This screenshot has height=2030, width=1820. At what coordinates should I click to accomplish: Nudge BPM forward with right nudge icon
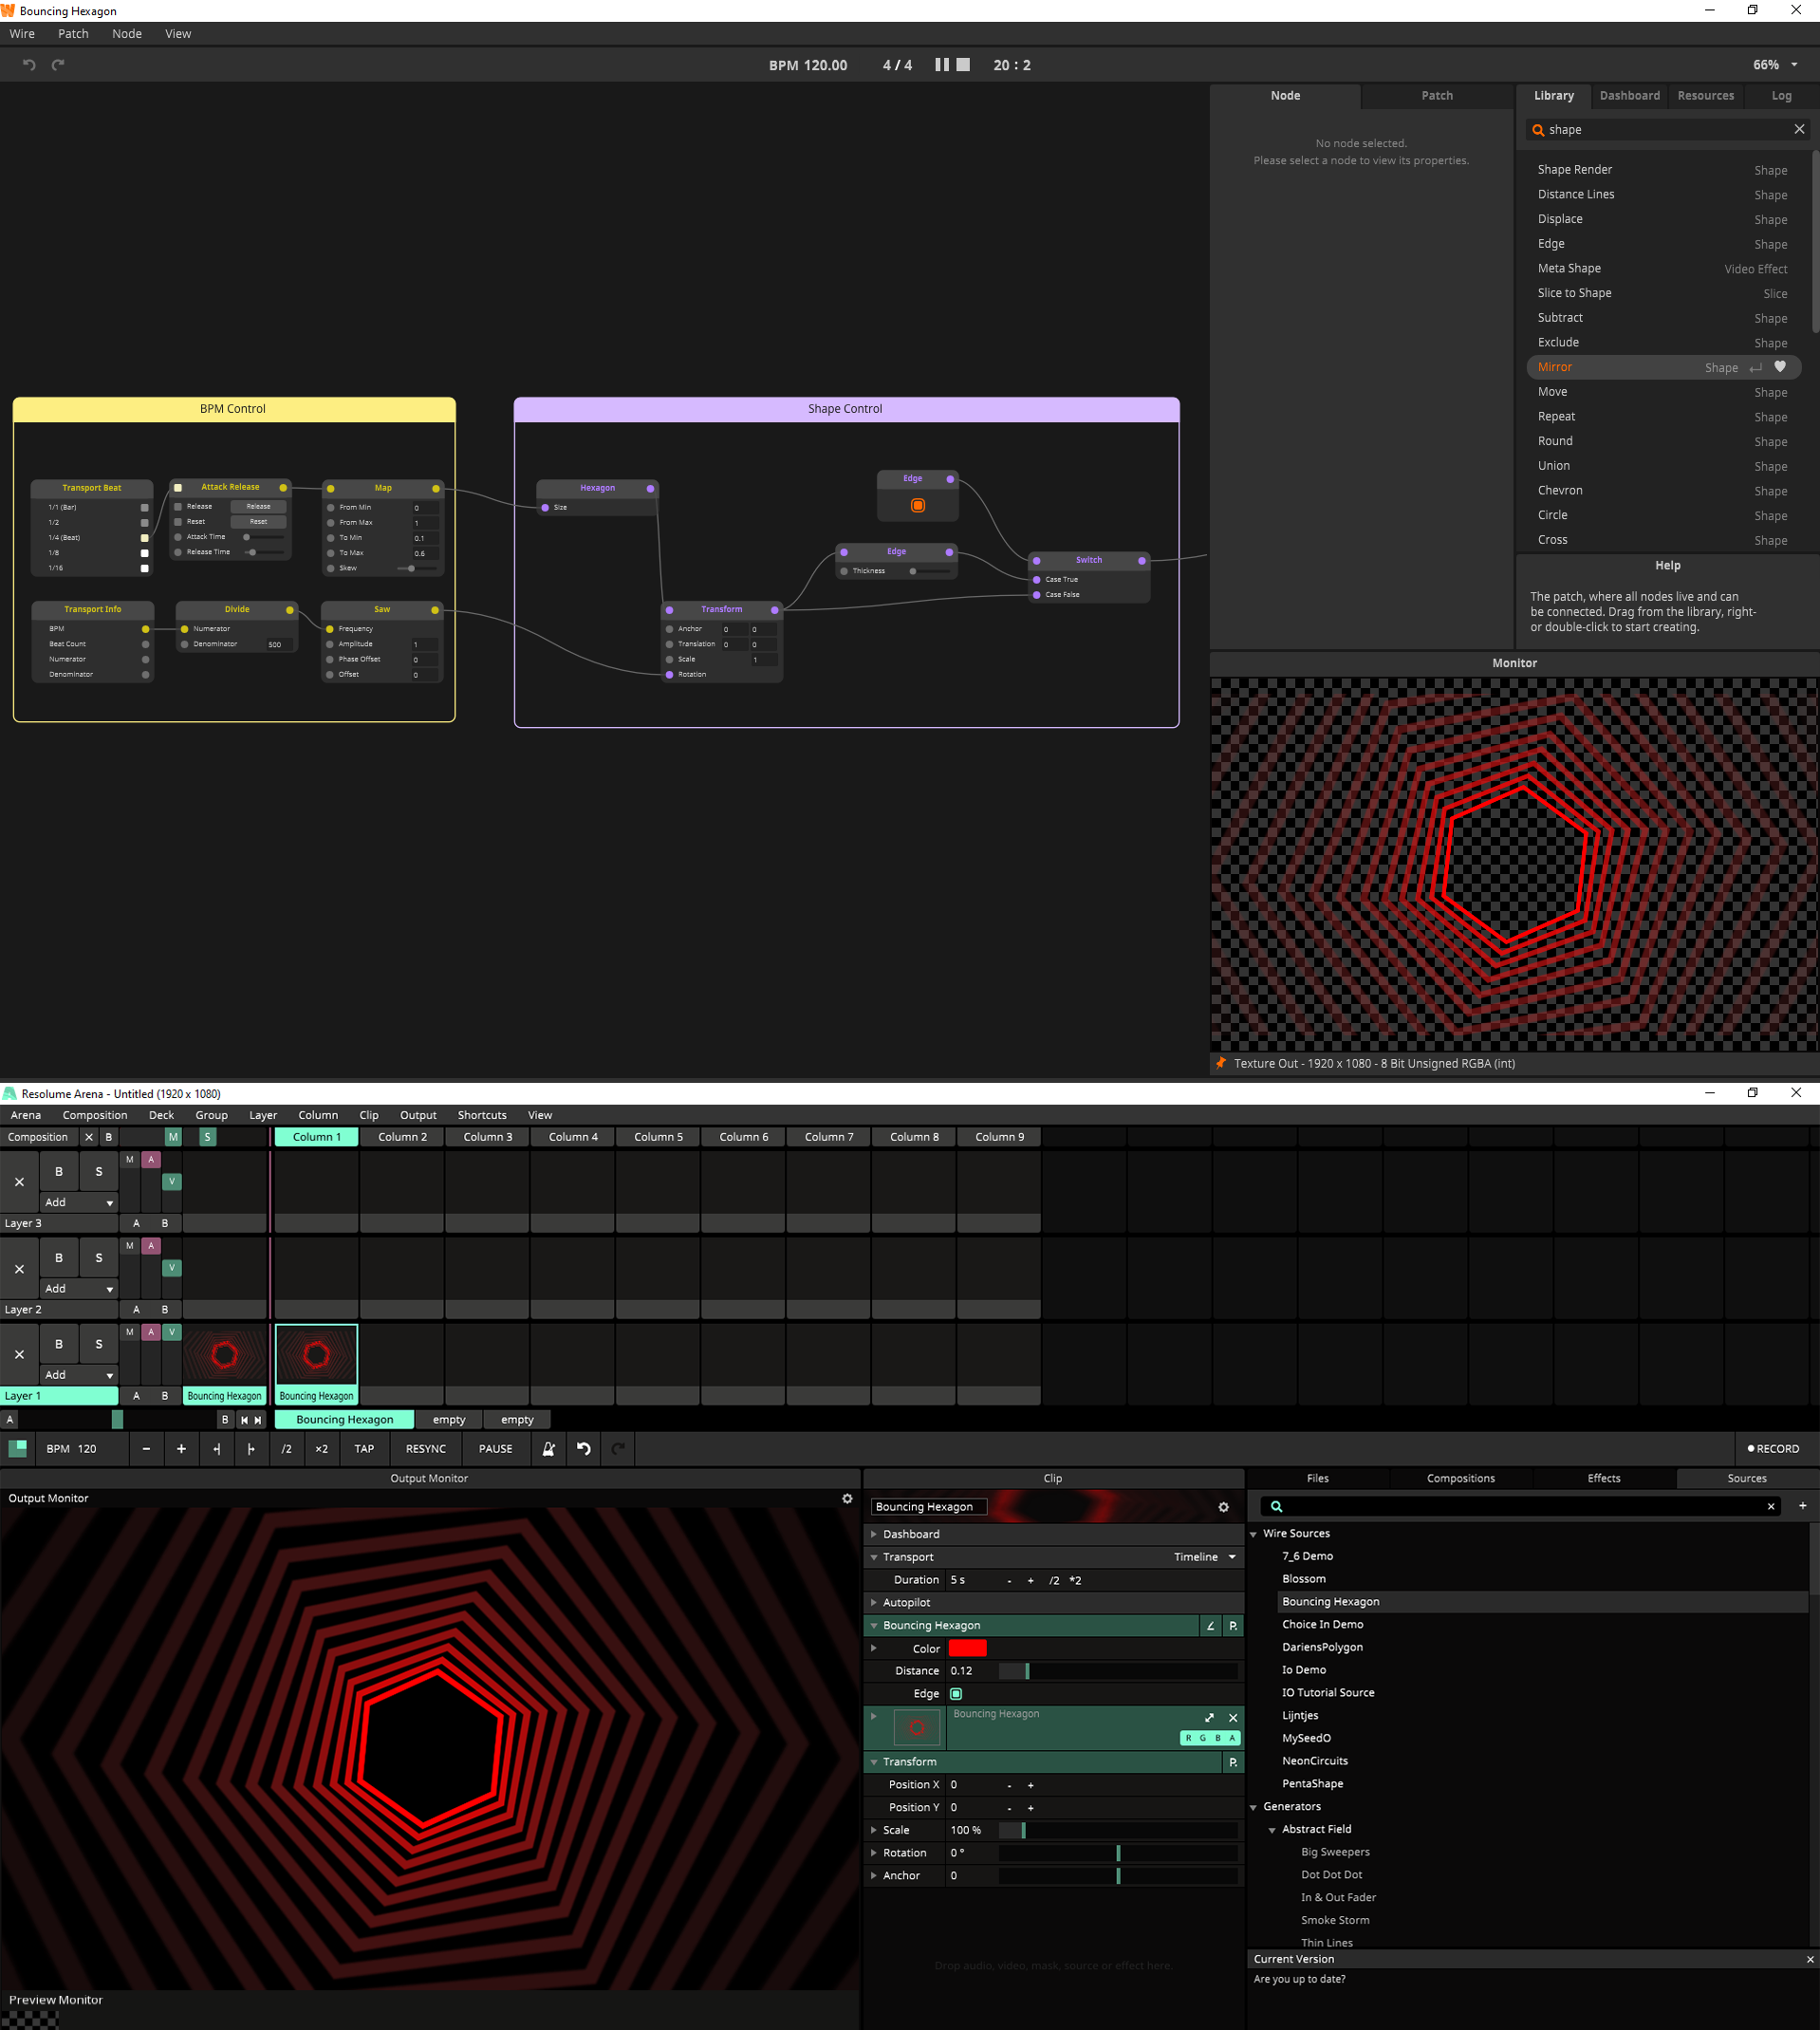(251, 1448)
